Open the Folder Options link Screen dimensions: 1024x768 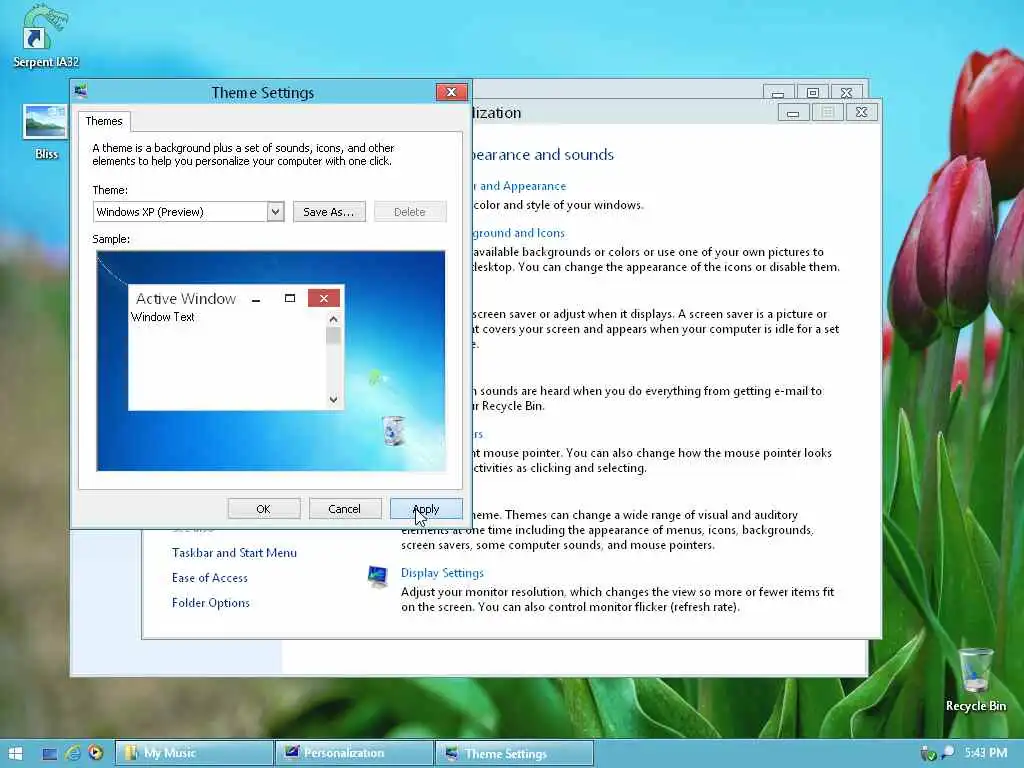tap(211, 603)
